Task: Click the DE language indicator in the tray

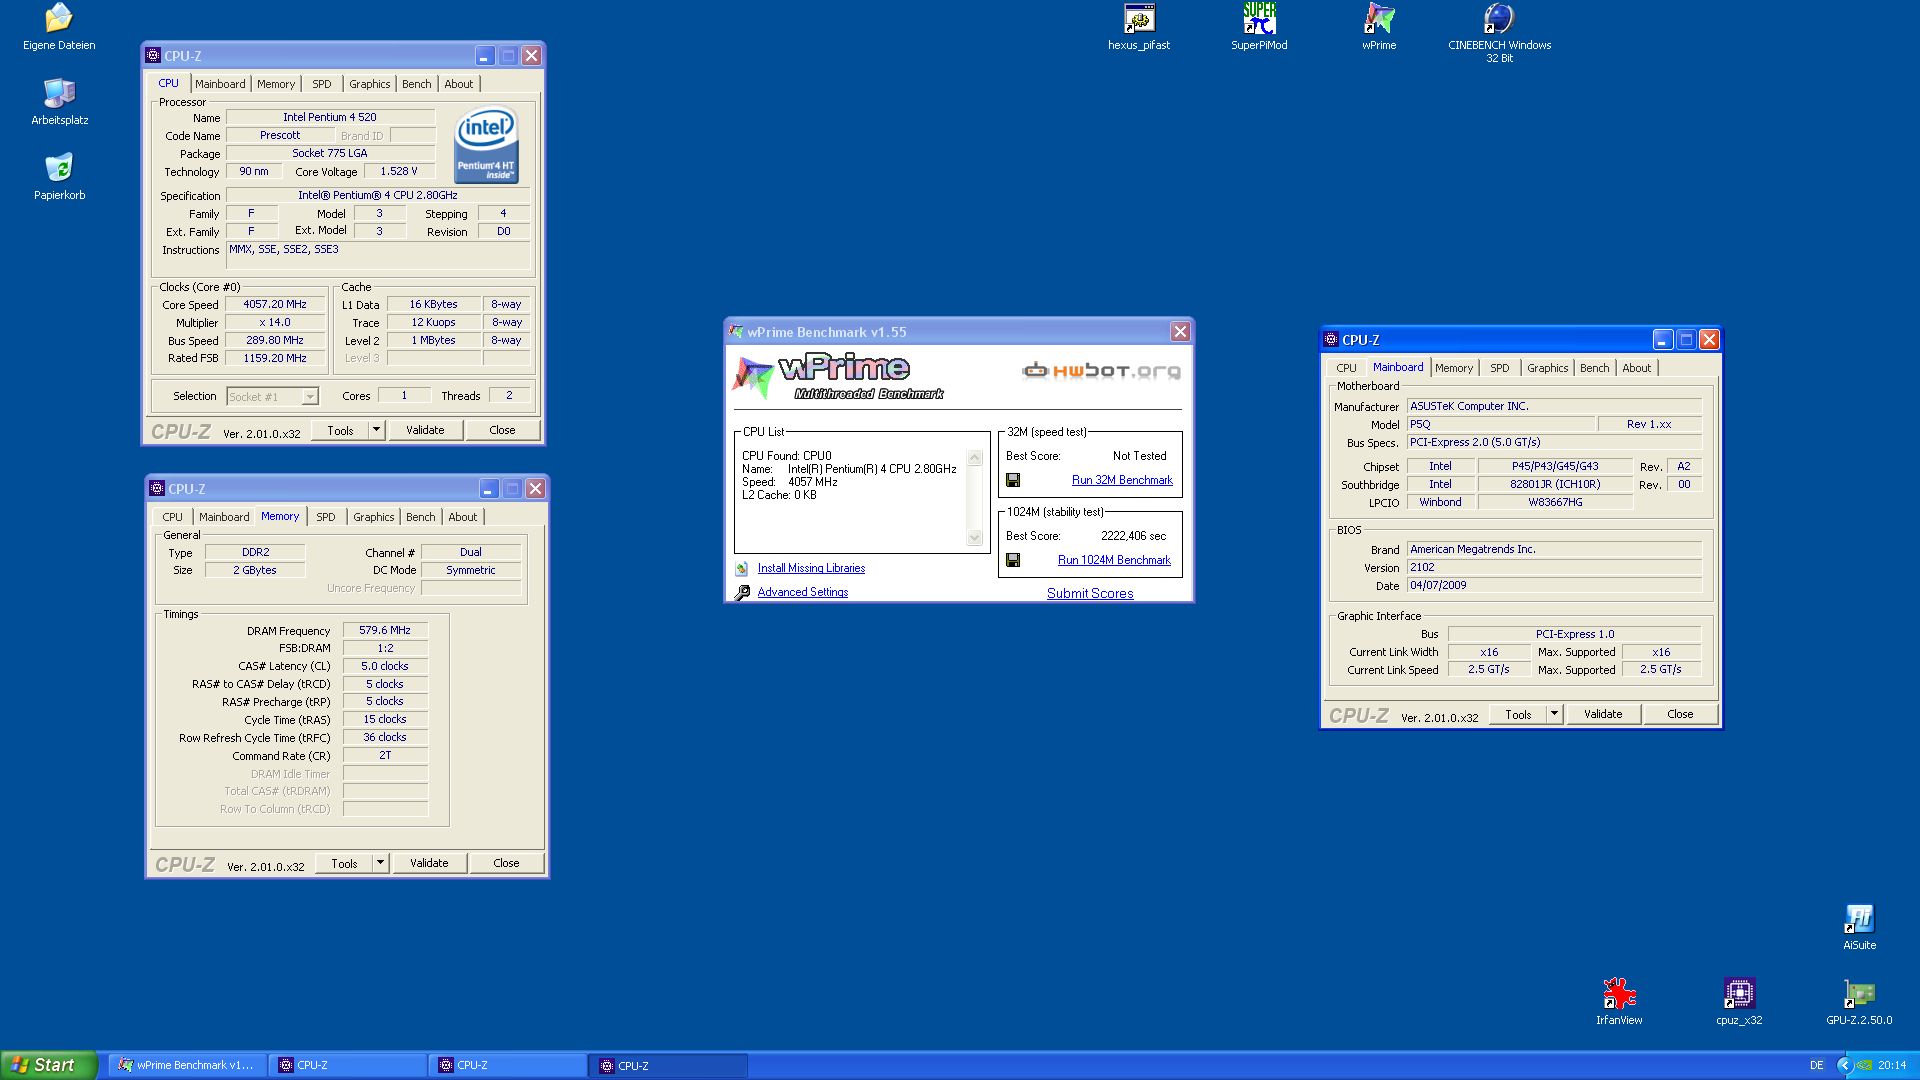Action: (1816, 1065)
